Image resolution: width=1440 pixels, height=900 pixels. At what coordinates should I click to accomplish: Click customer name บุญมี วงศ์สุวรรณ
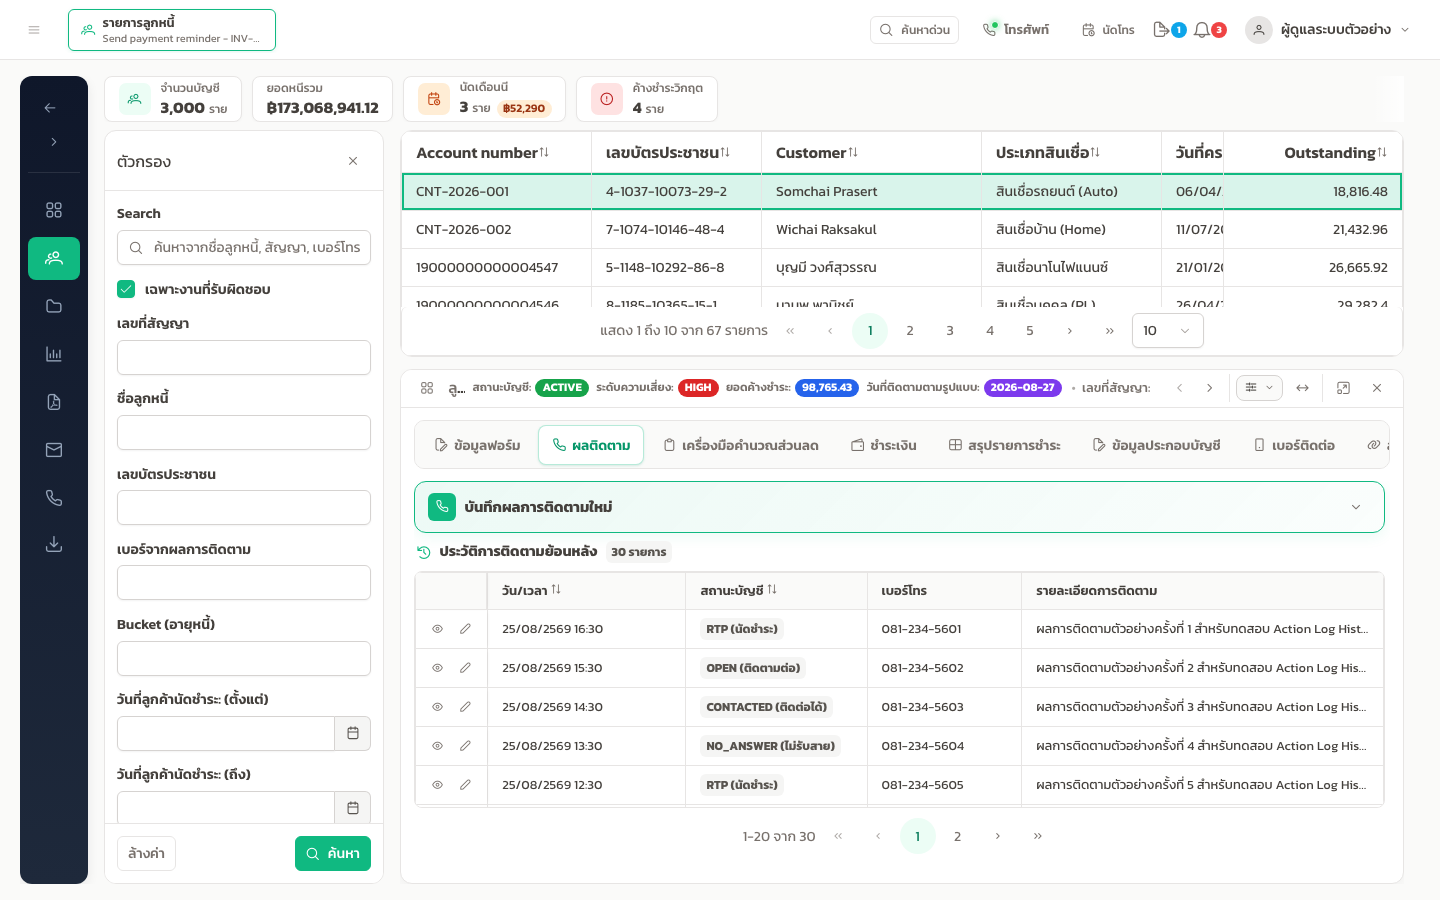pos(826,268)
